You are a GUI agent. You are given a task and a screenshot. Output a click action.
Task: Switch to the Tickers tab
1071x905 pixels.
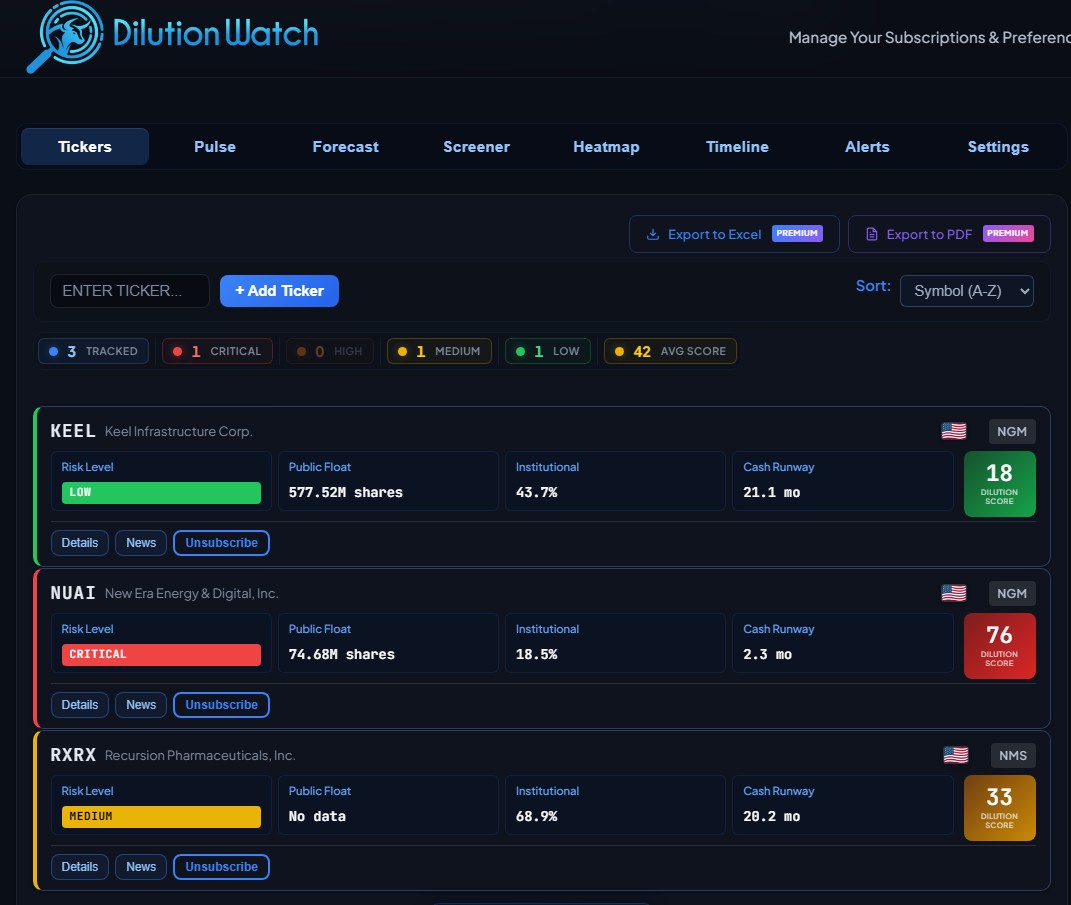(85, 147)
